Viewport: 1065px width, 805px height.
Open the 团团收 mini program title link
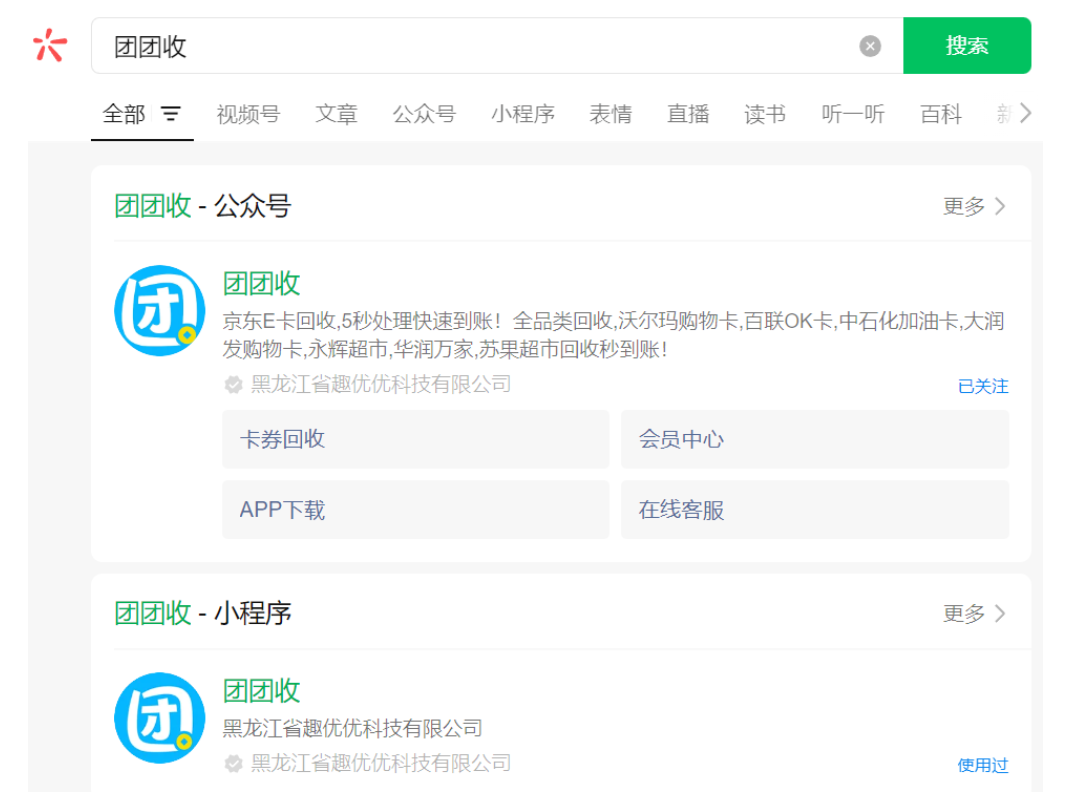point(261,691)
